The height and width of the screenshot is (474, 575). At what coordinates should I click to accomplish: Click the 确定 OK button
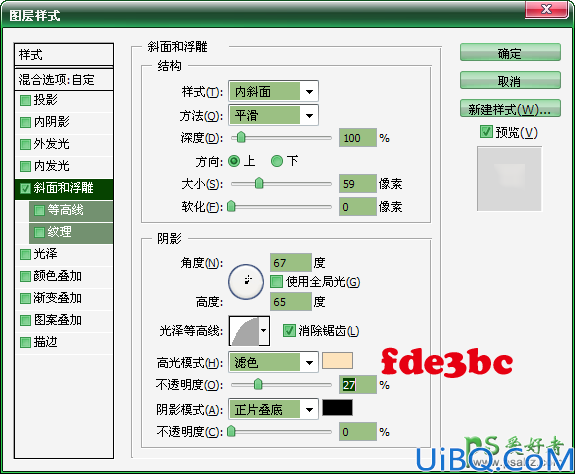tap(510, 52)
